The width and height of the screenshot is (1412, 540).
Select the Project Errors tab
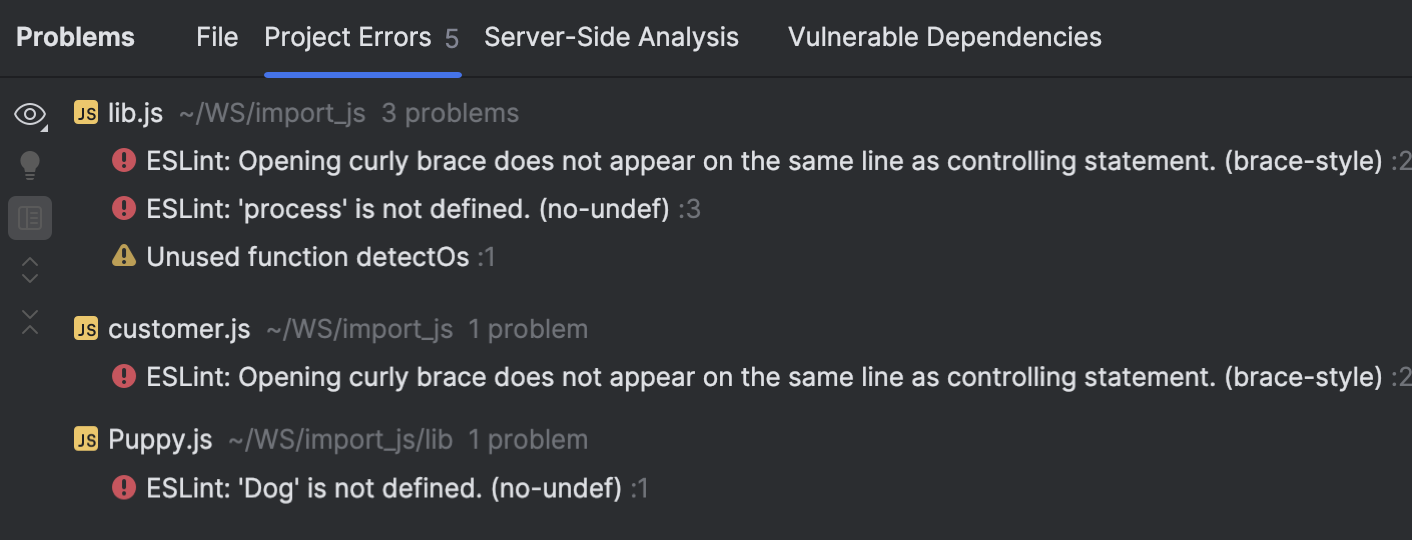[x=347, y=38]
